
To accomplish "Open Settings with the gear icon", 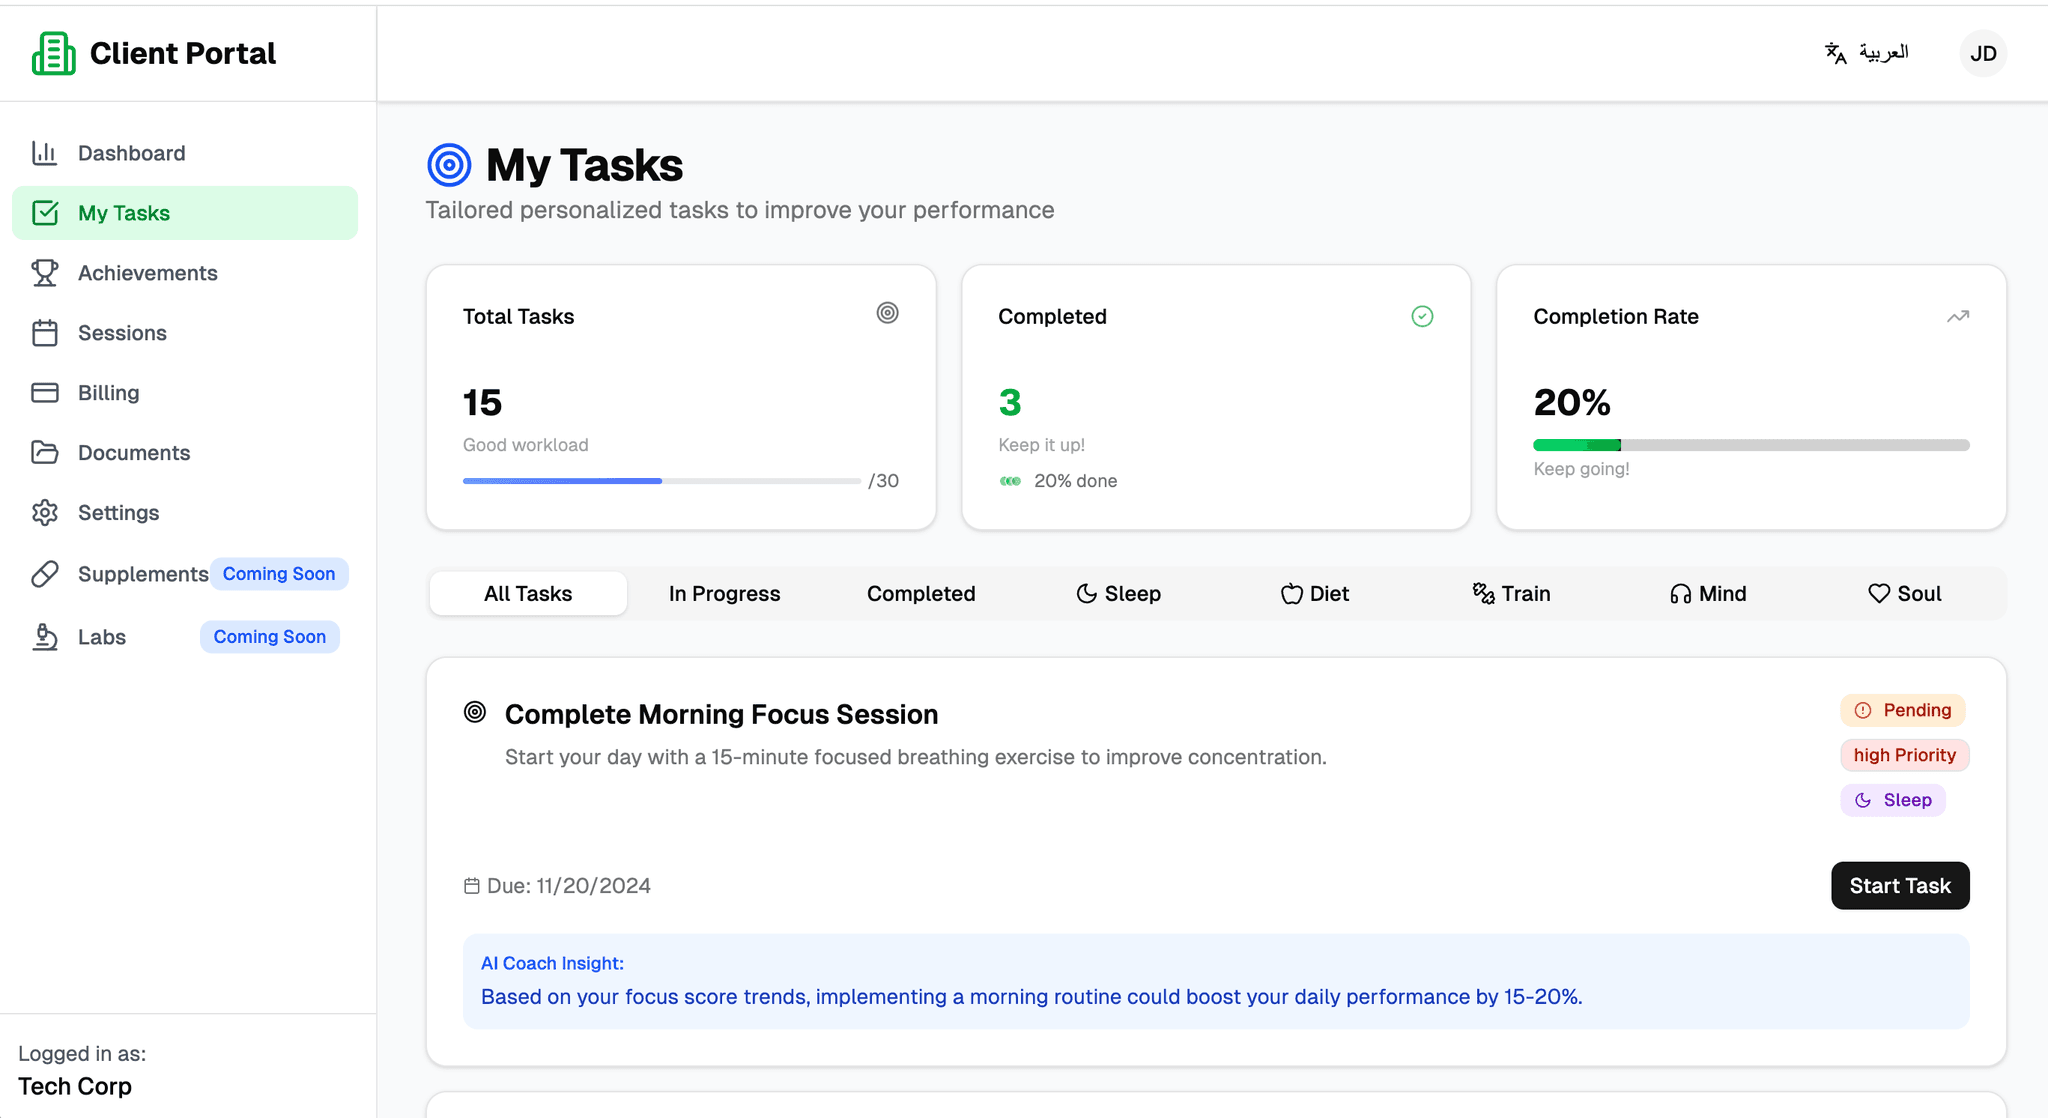I will tap(46, 512).
